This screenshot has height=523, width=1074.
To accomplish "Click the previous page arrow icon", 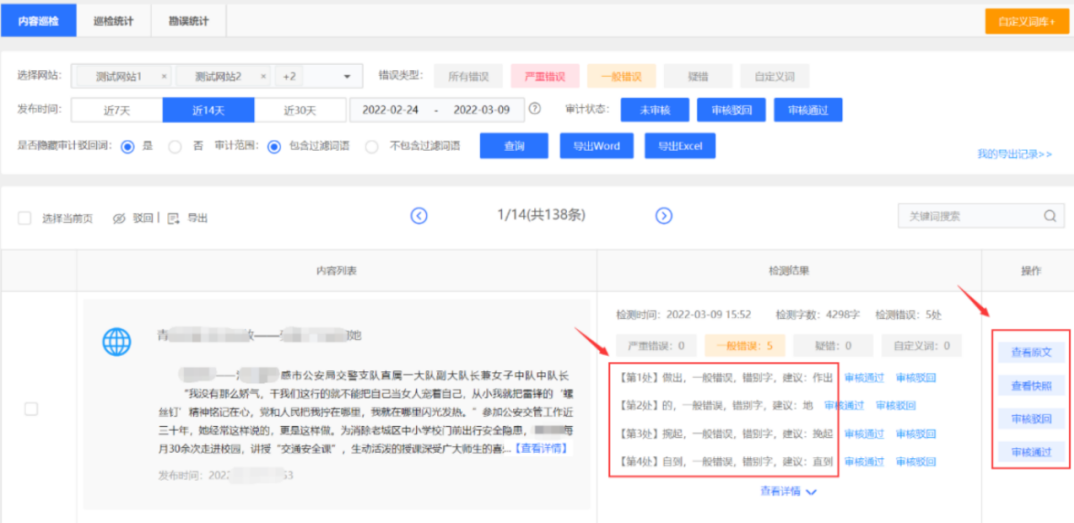I will [419, 216].
